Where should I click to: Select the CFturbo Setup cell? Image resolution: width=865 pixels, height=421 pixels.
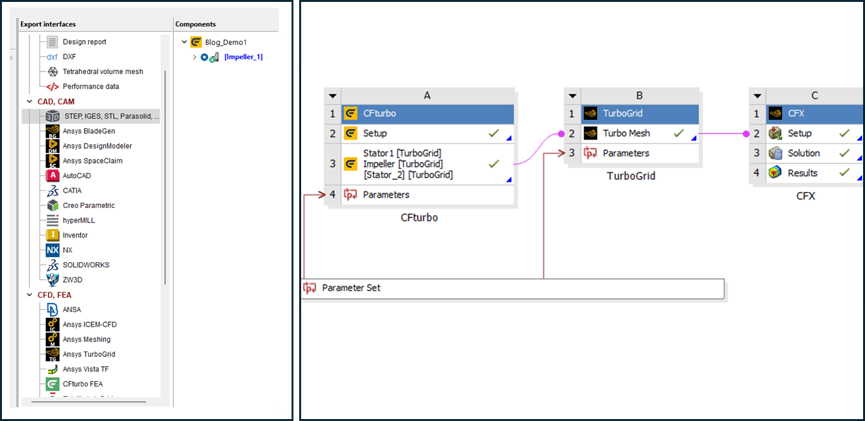[428, 134]
